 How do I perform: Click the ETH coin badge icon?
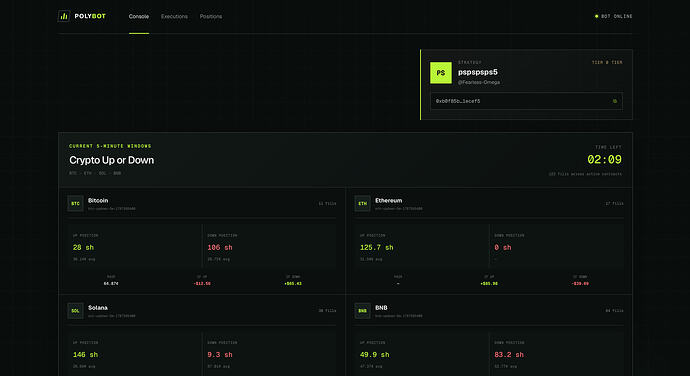[x=363, y=203]
